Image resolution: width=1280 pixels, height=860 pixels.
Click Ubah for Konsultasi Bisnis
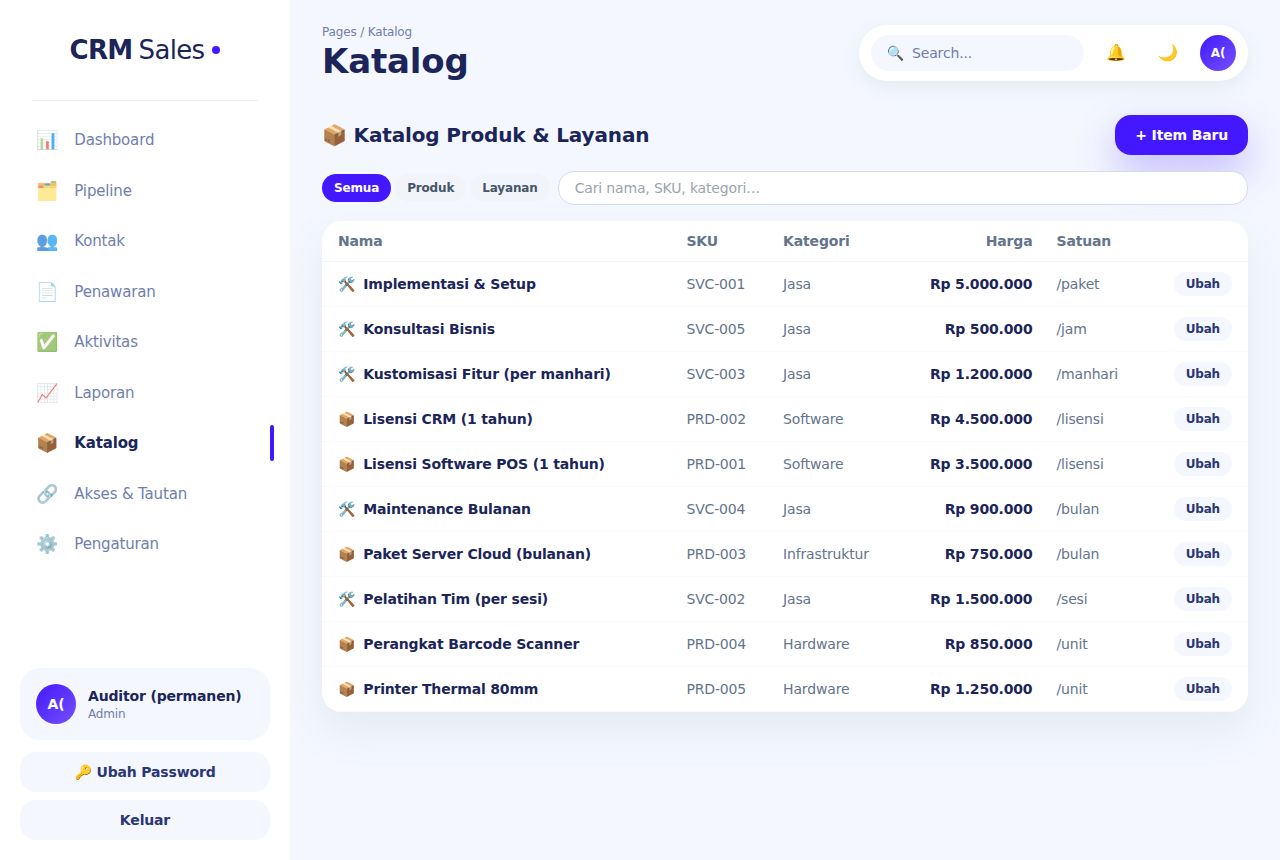(1202, 329)
